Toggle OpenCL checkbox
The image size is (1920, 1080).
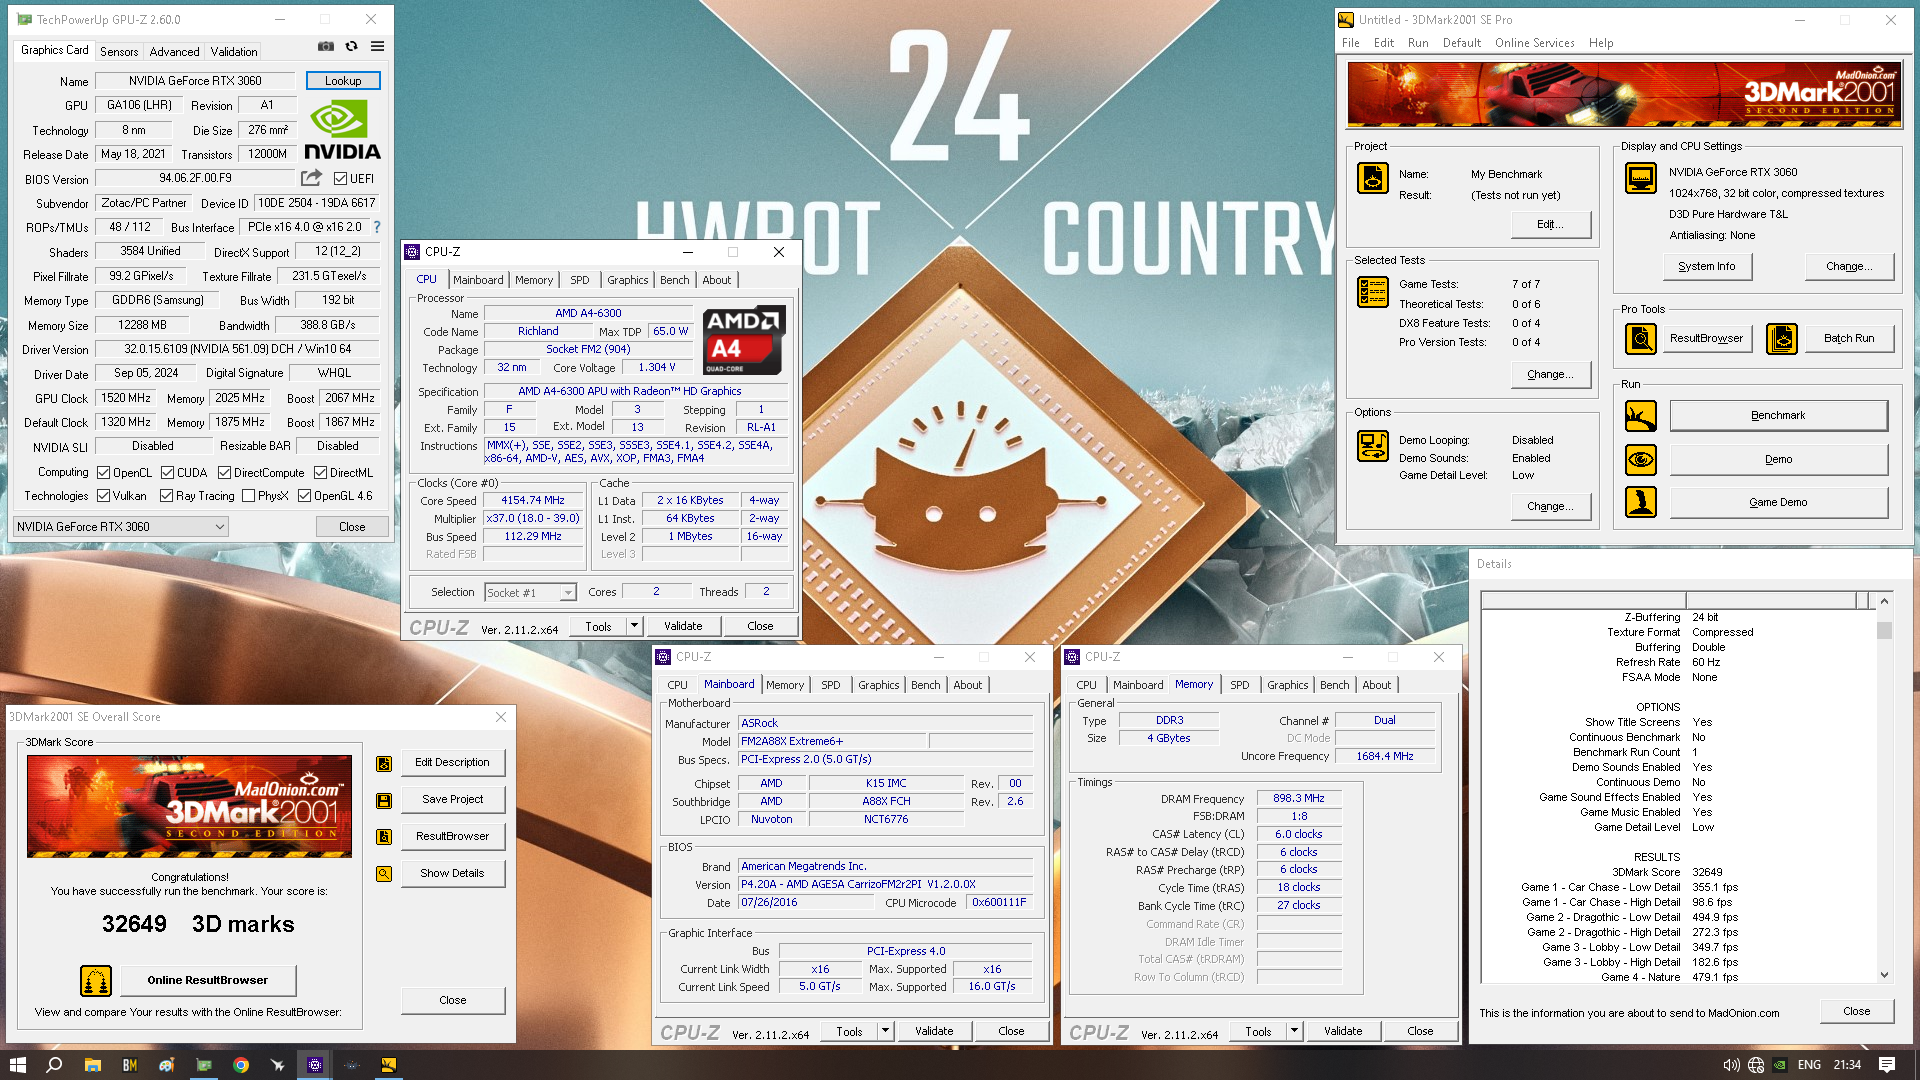(103, 473)
